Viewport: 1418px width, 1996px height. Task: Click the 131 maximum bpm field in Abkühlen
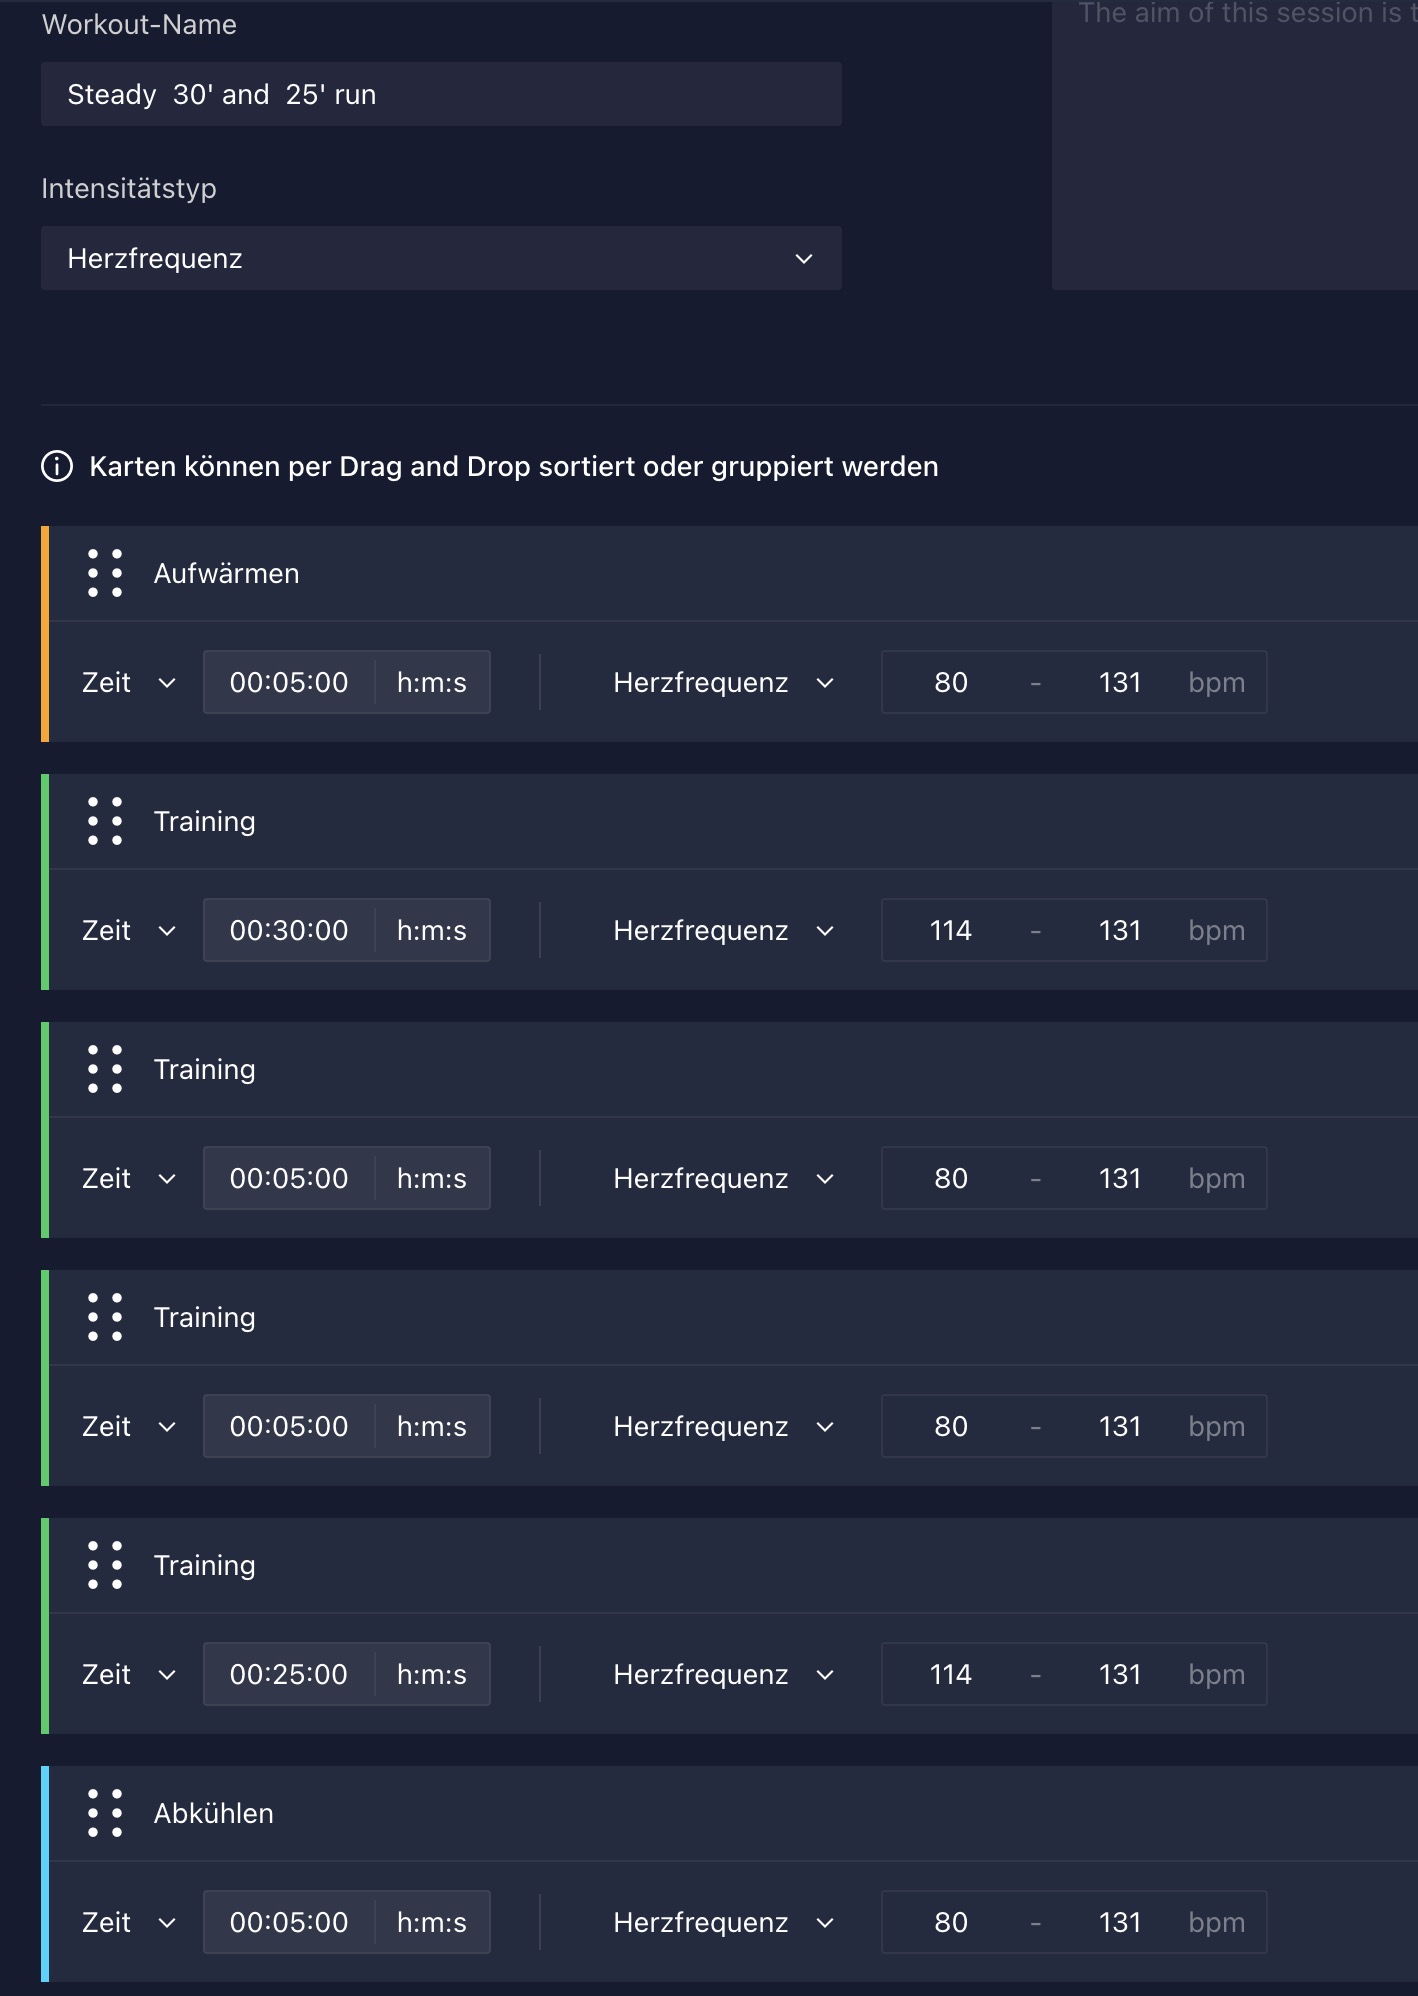(x=1119, y=1923)
